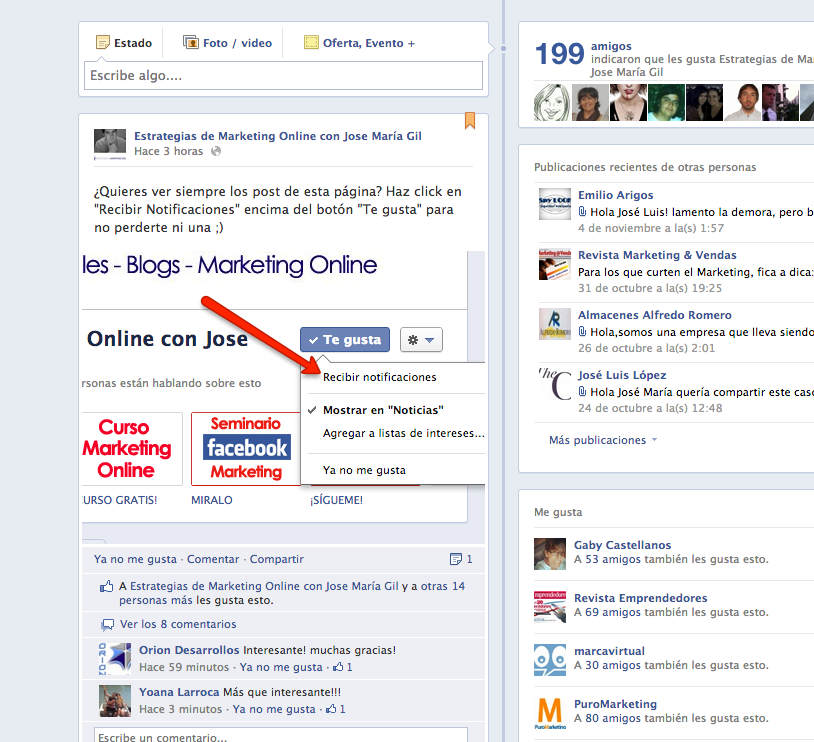
Task: Focus the 'Escribe algo....' status field
Action: (x=283, y=75)
